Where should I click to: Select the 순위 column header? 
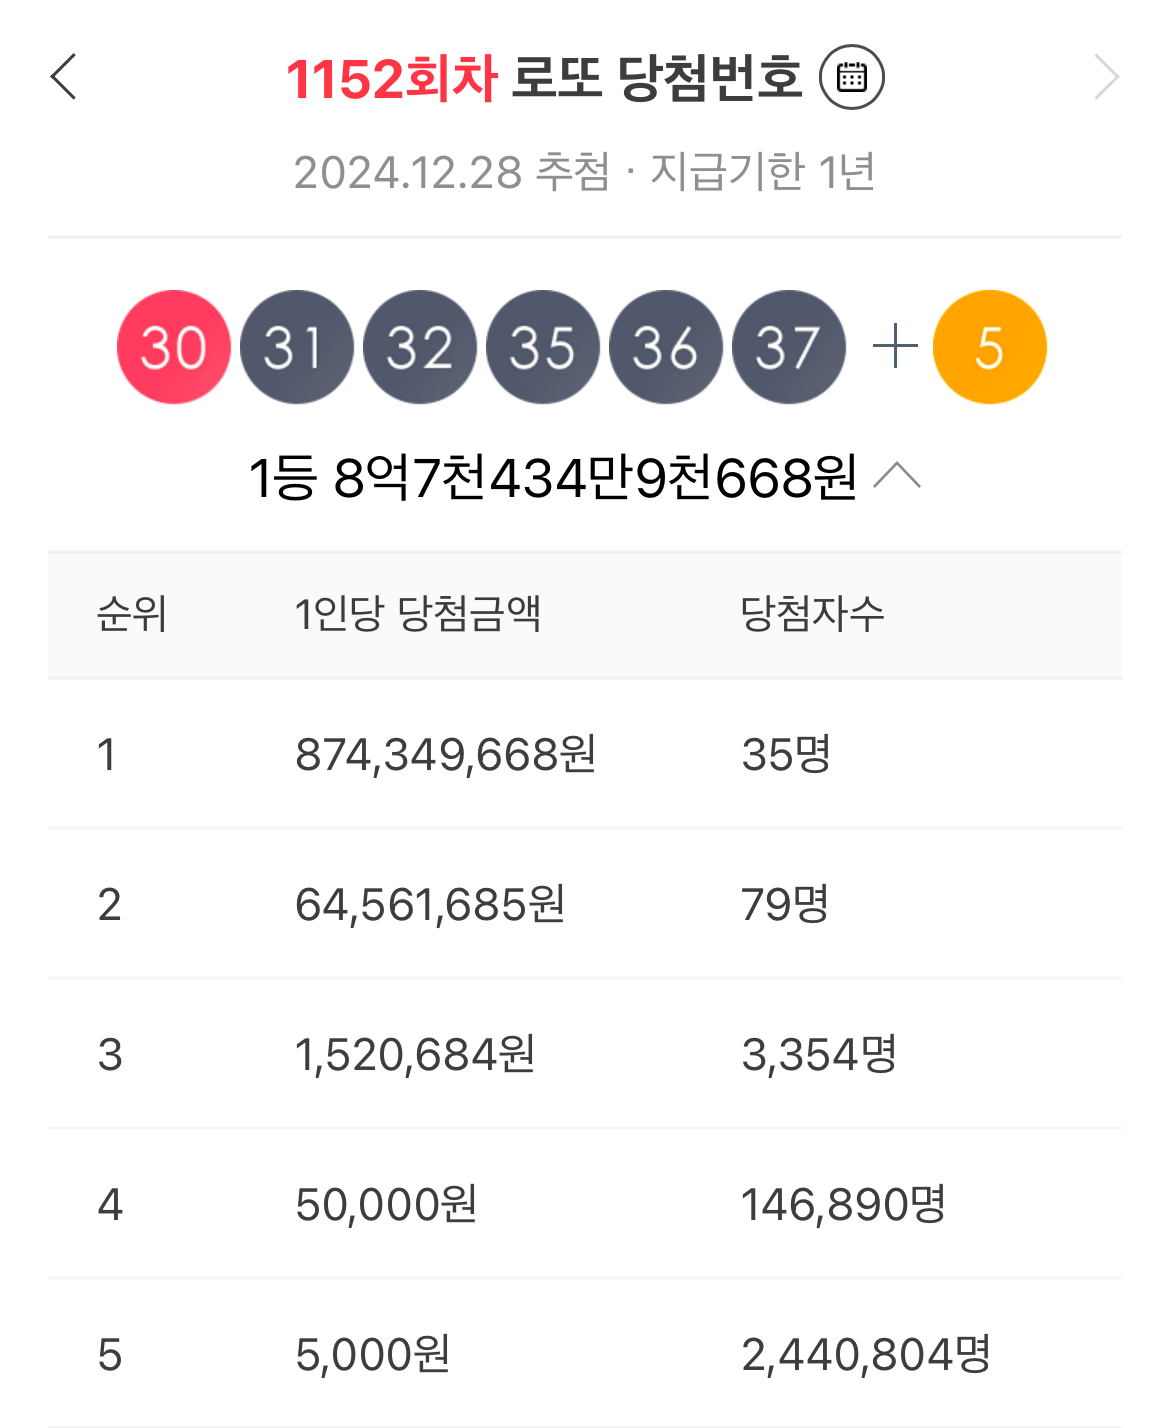pos(131,614)
